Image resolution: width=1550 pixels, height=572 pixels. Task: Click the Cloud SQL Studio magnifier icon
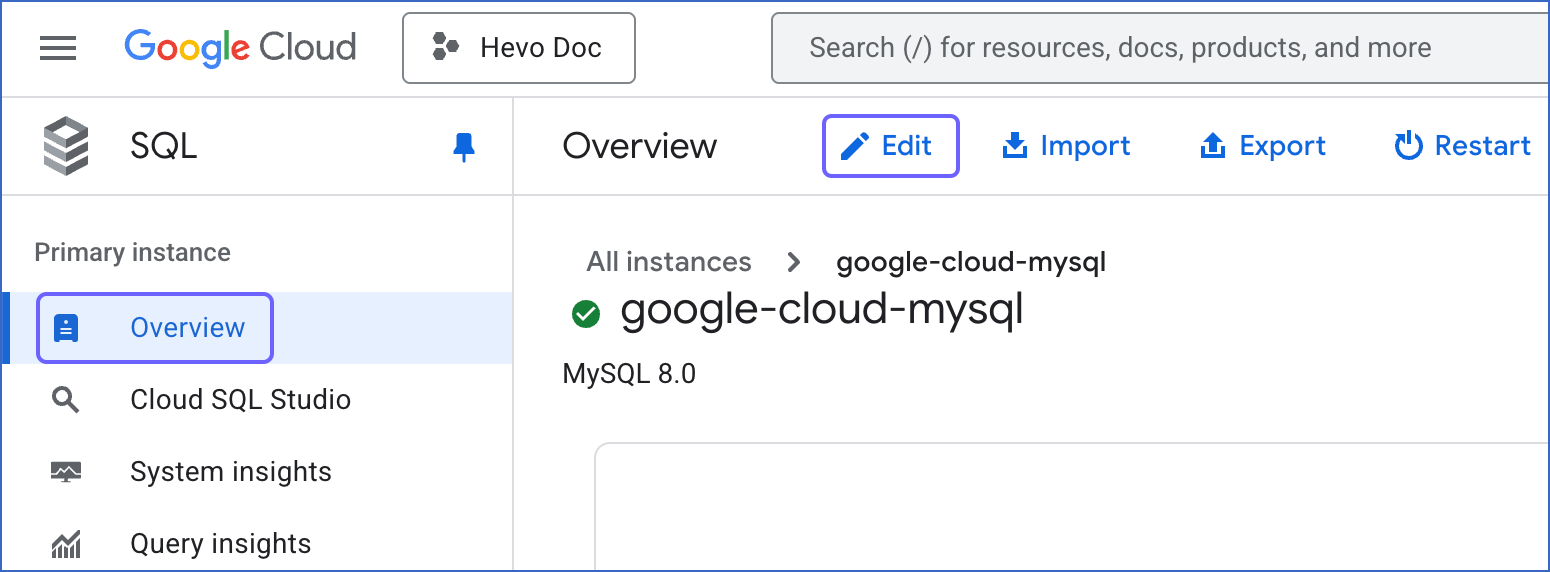click(66, 400)
